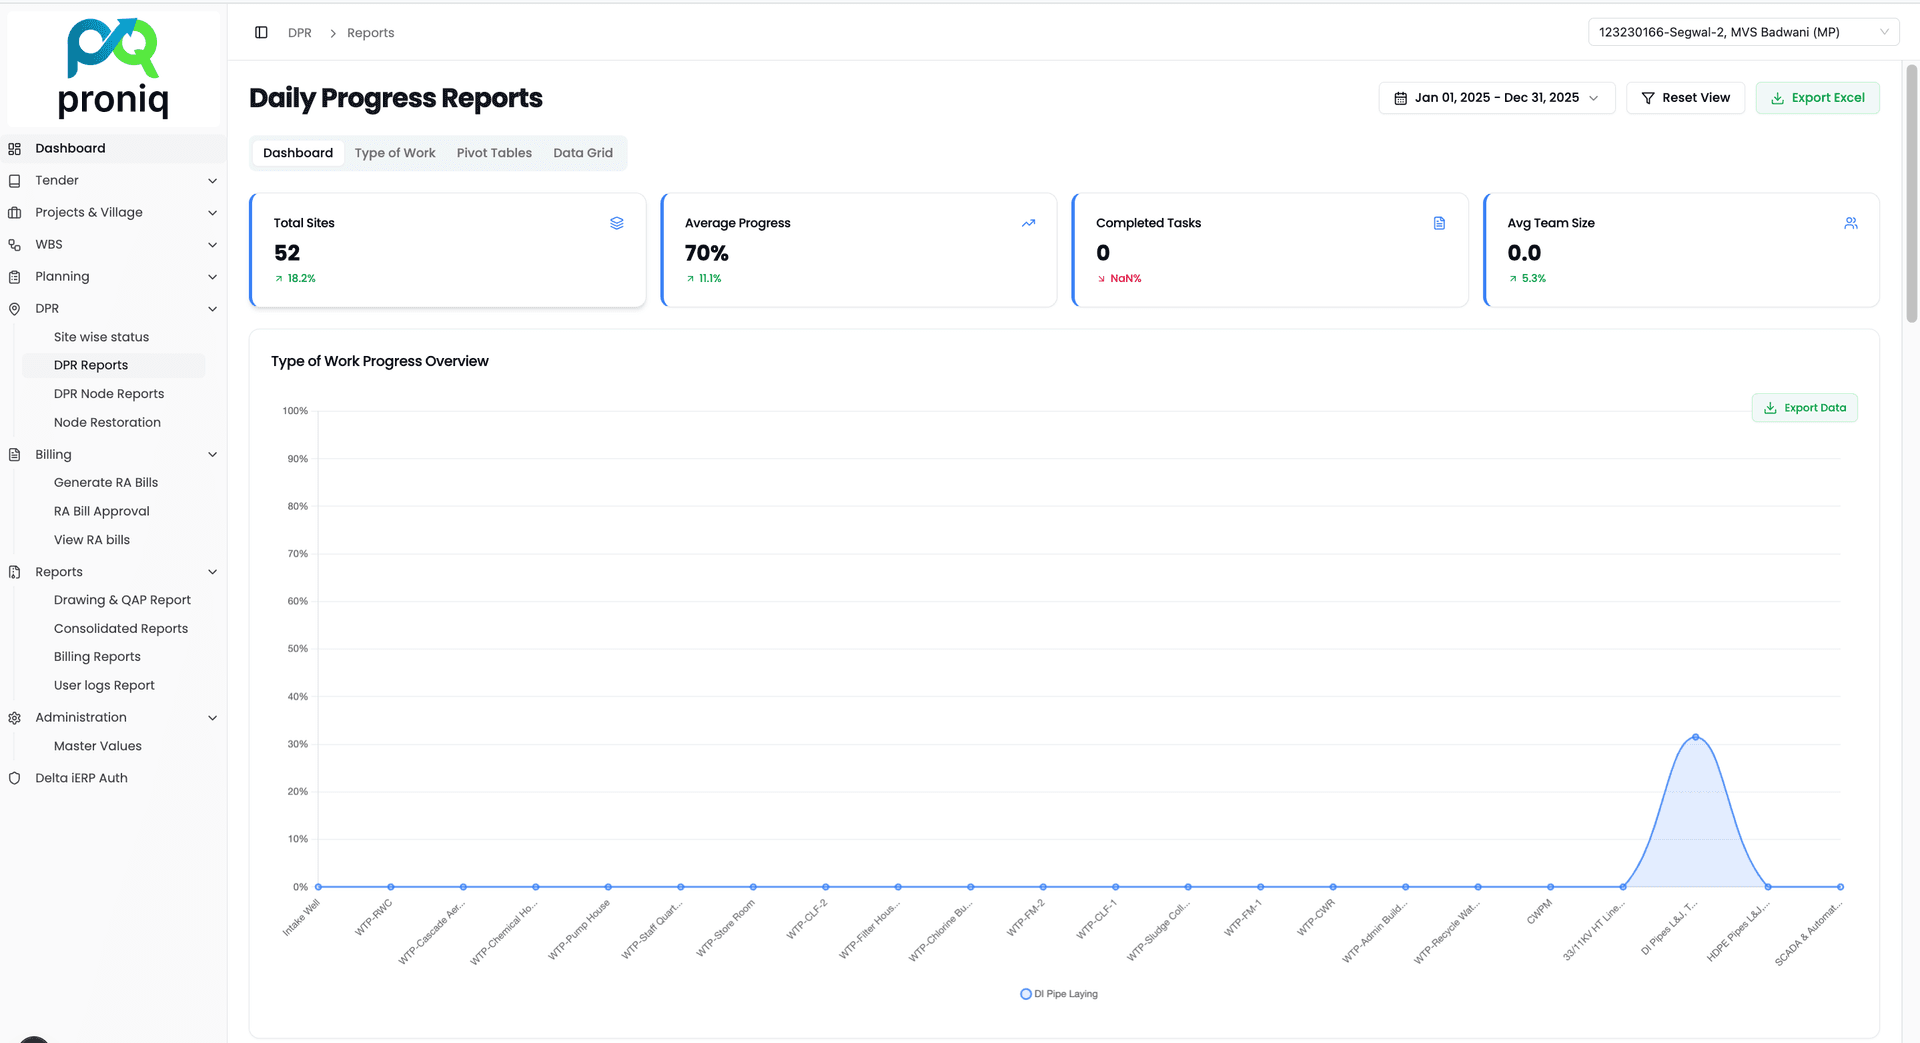Viewport: 1920px width, 1043px height.
Task: Switch to the Pivot Tables tab
Action: pyautogui.click(x=494, y=153)
